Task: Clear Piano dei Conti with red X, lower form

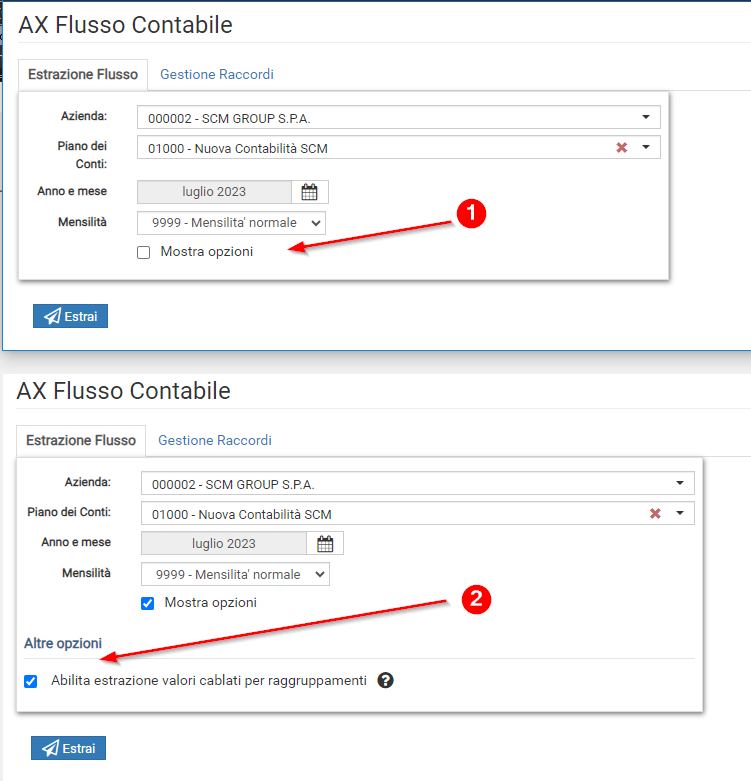Action: (655, 514)
